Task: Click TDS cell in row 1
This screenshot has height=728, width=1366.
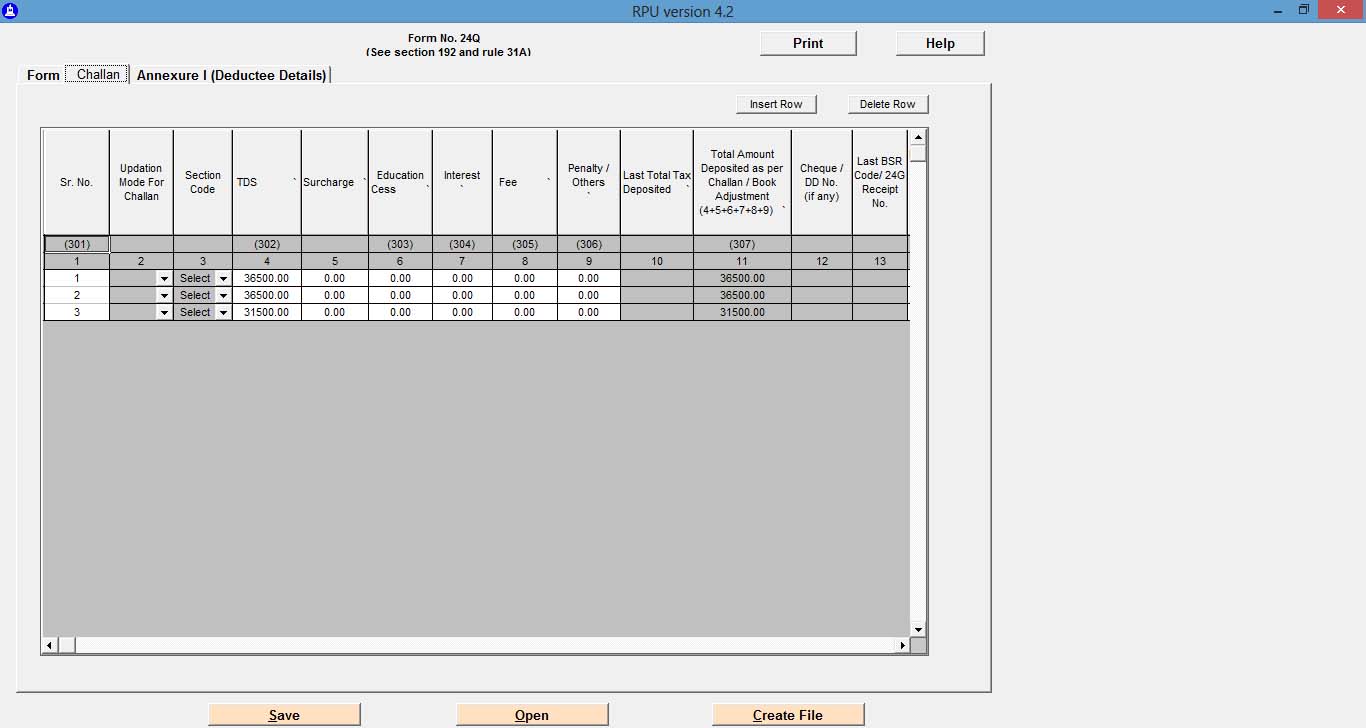Action: [x=267, y=279]
